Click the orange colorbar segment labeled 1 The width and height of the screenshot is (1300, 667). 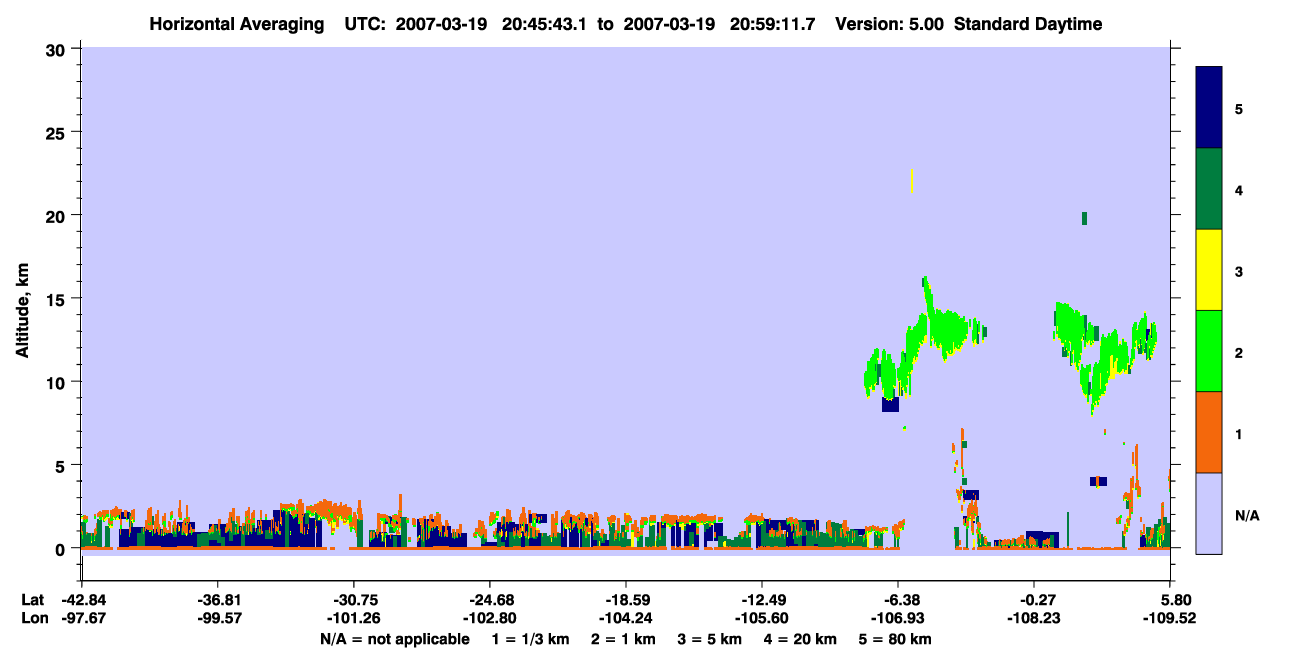pos(1209,432)
